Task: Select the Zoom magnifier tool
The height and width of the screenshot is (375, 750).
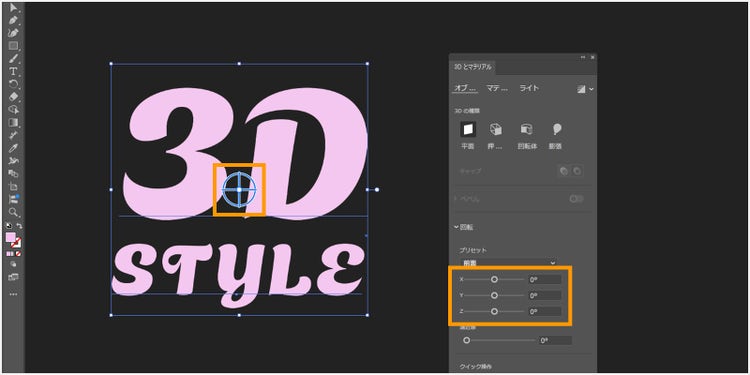Action: [13, 212]
